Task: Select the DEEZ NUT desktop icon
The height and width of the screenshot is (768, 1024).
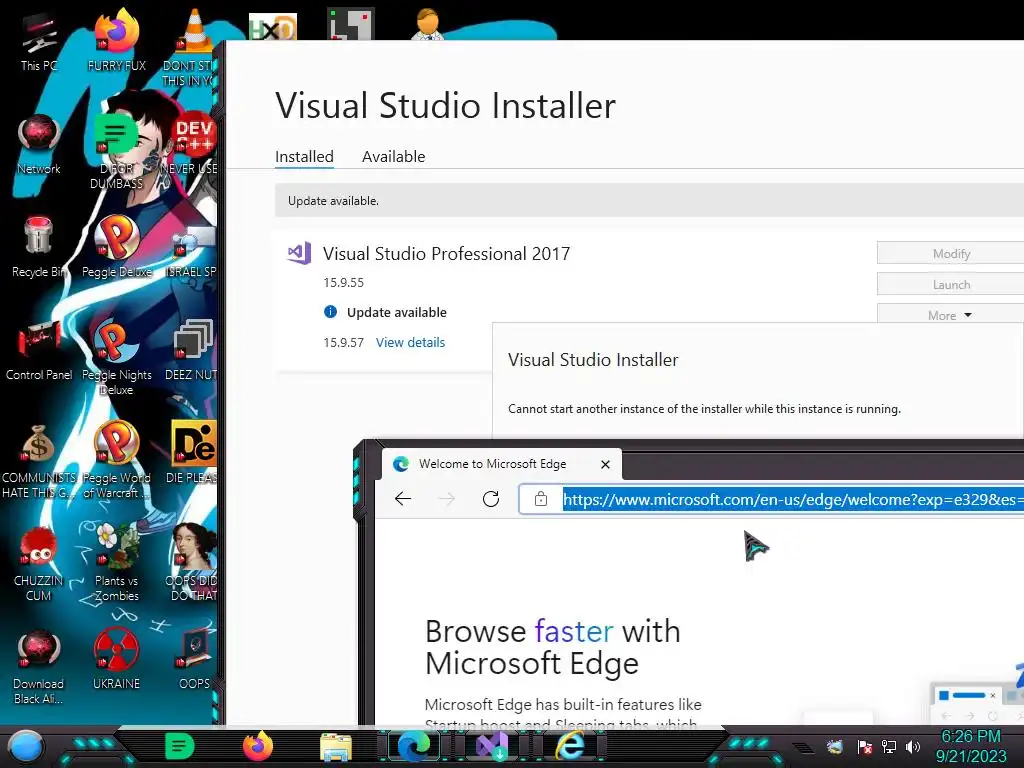Action: point(193,350)
